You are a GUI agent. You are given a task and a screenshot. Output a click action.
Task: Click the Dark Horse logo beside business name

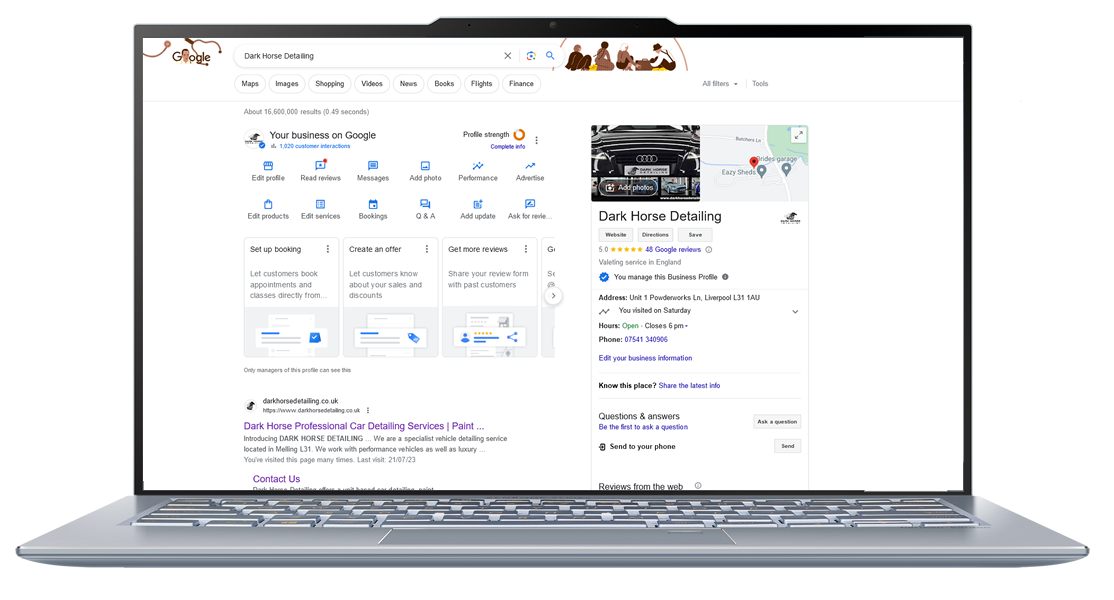tap(791, 218)
